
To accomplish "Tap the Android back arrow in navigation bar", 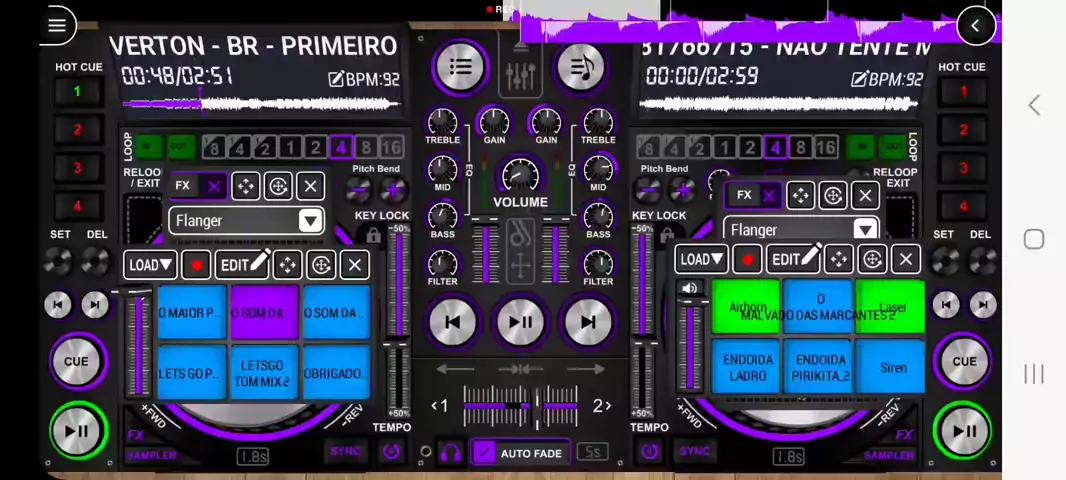I will click(x=1034, y=105).
